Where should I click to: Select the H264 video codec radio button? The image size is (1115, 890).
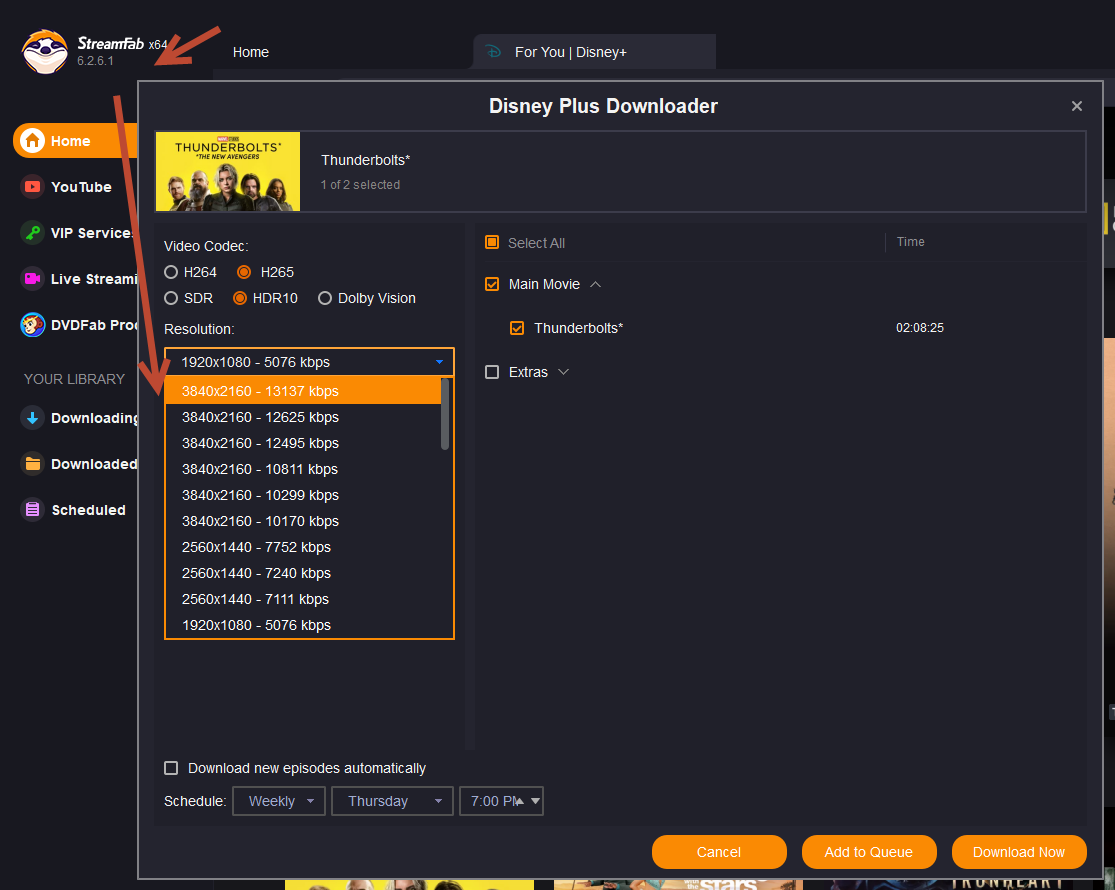[172, 272]
